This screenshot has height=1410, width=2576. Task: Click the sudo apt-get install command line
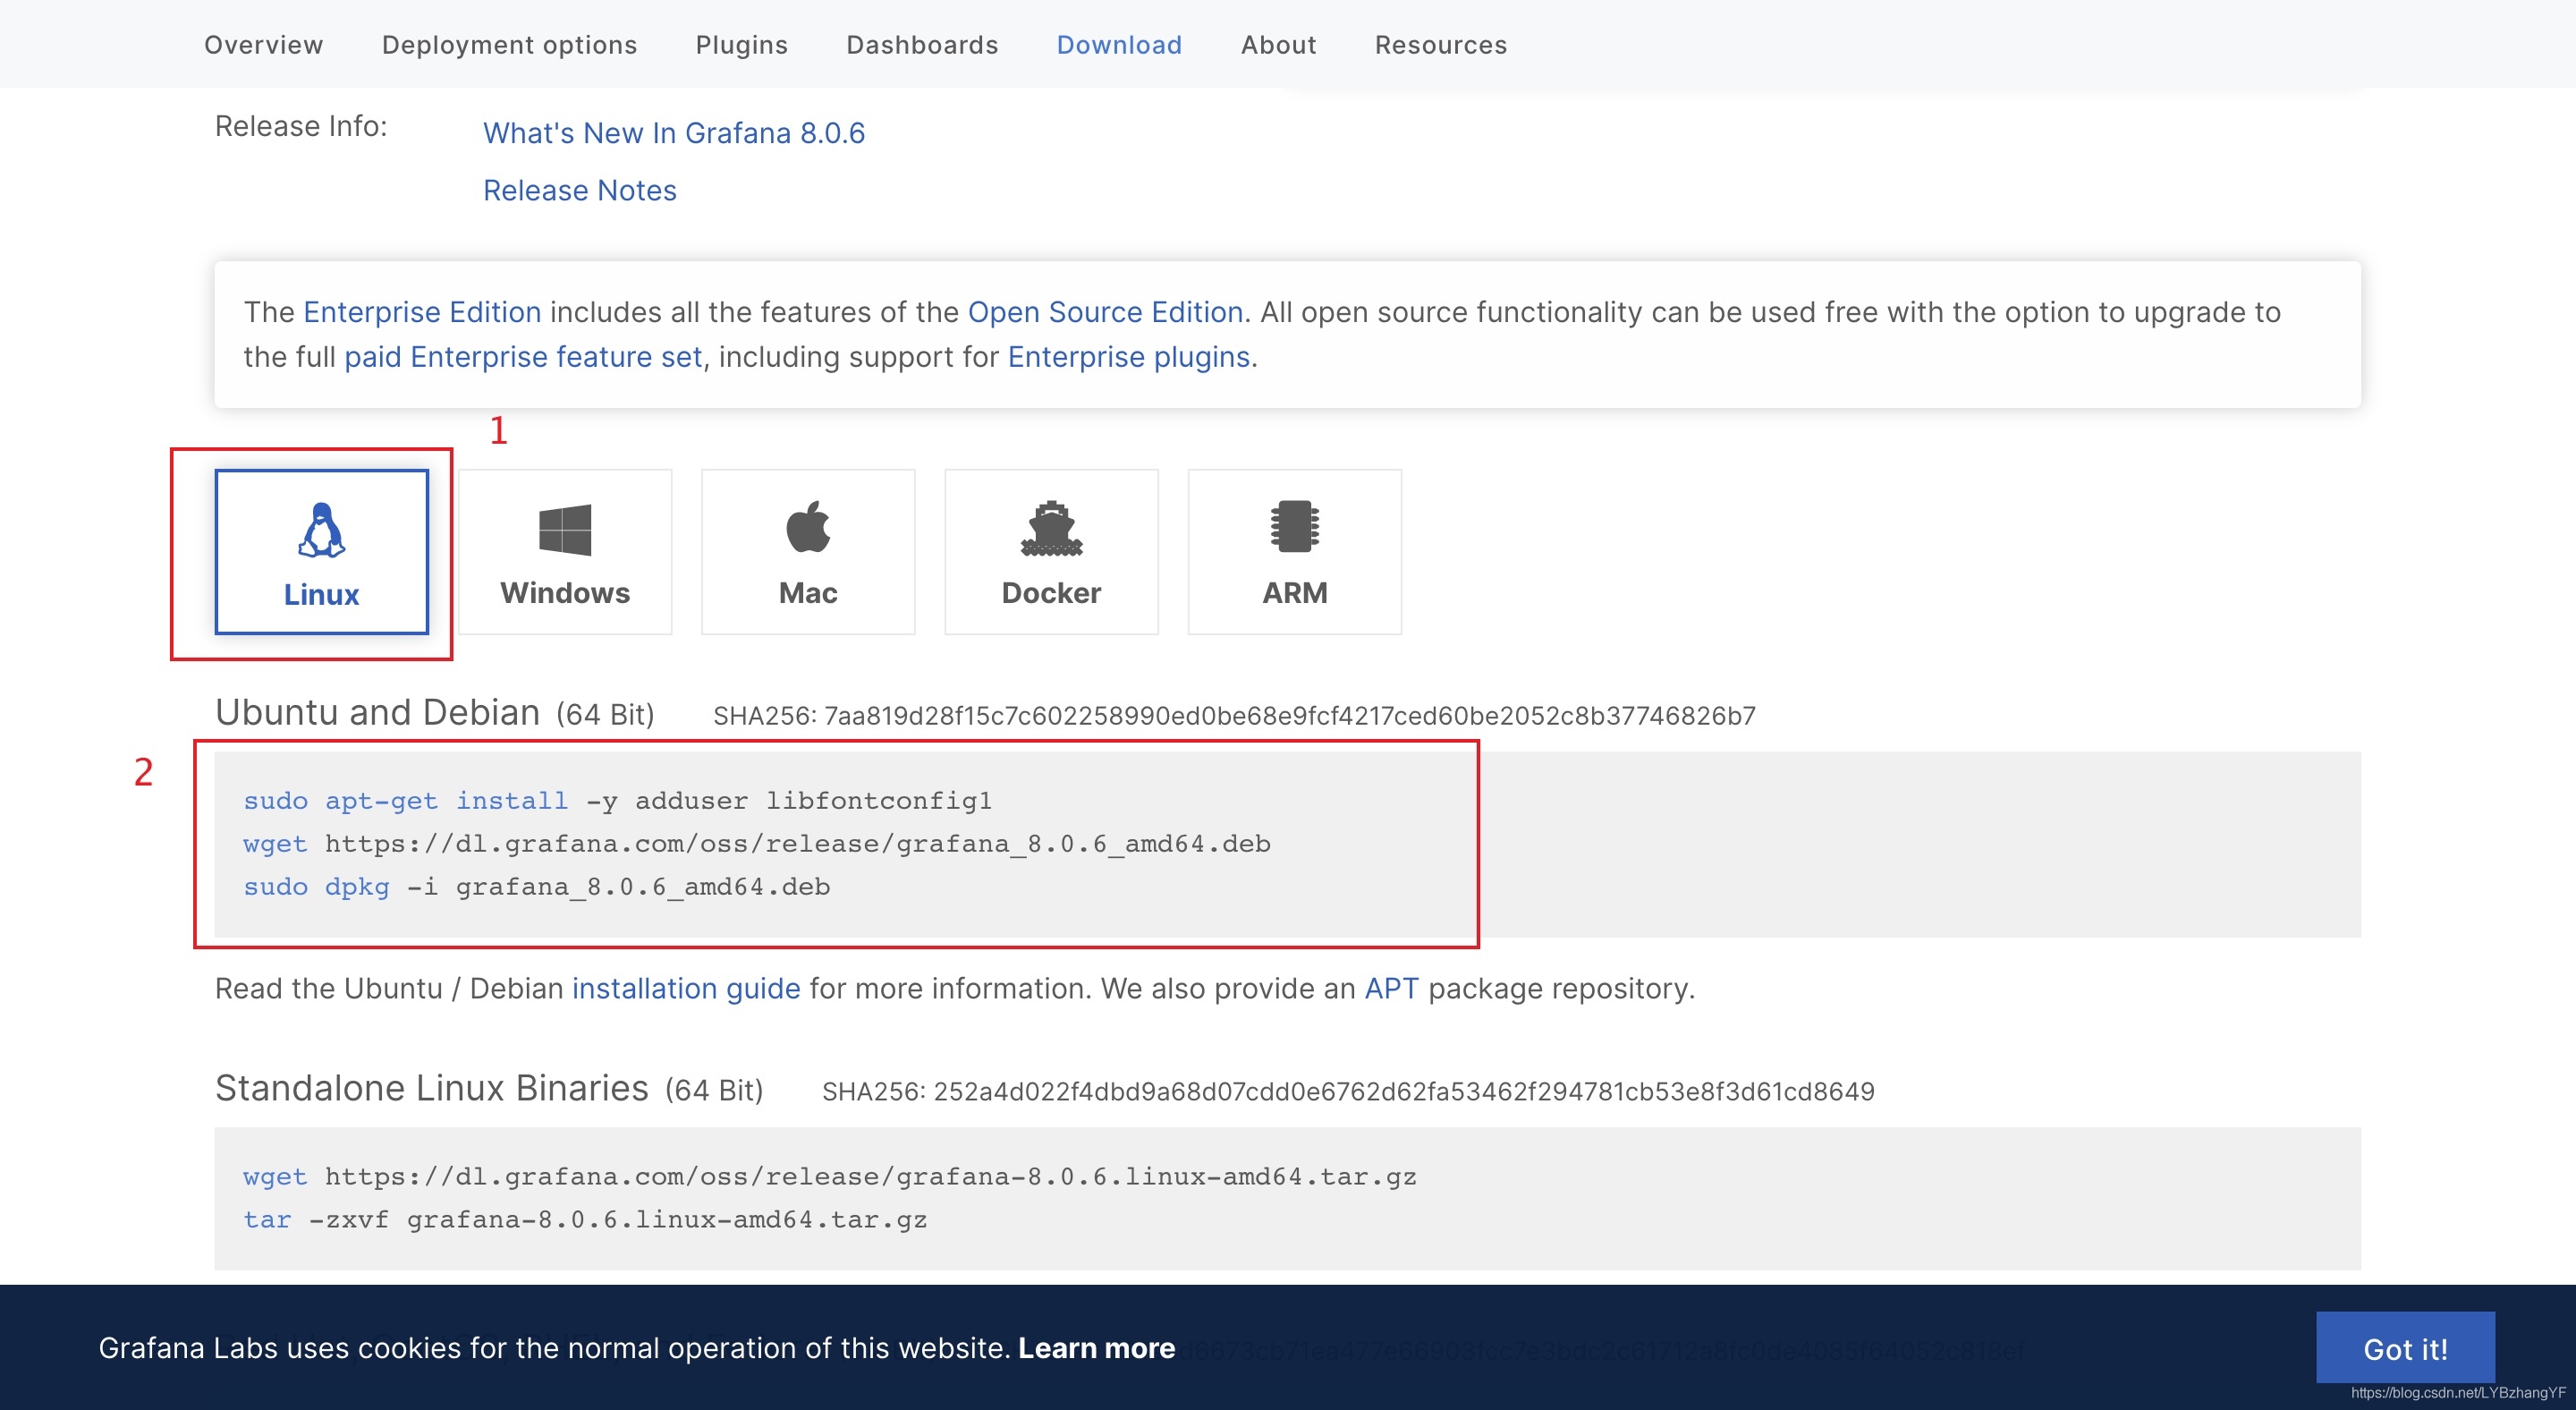[618, 801]
